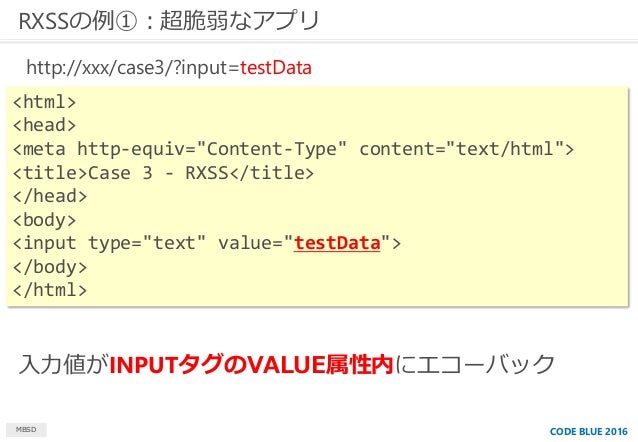The width and height of the screenshot is (638, 442).
Task: Click the red INPUTタグのVALUE属性内 text
Action: [251, 364]
